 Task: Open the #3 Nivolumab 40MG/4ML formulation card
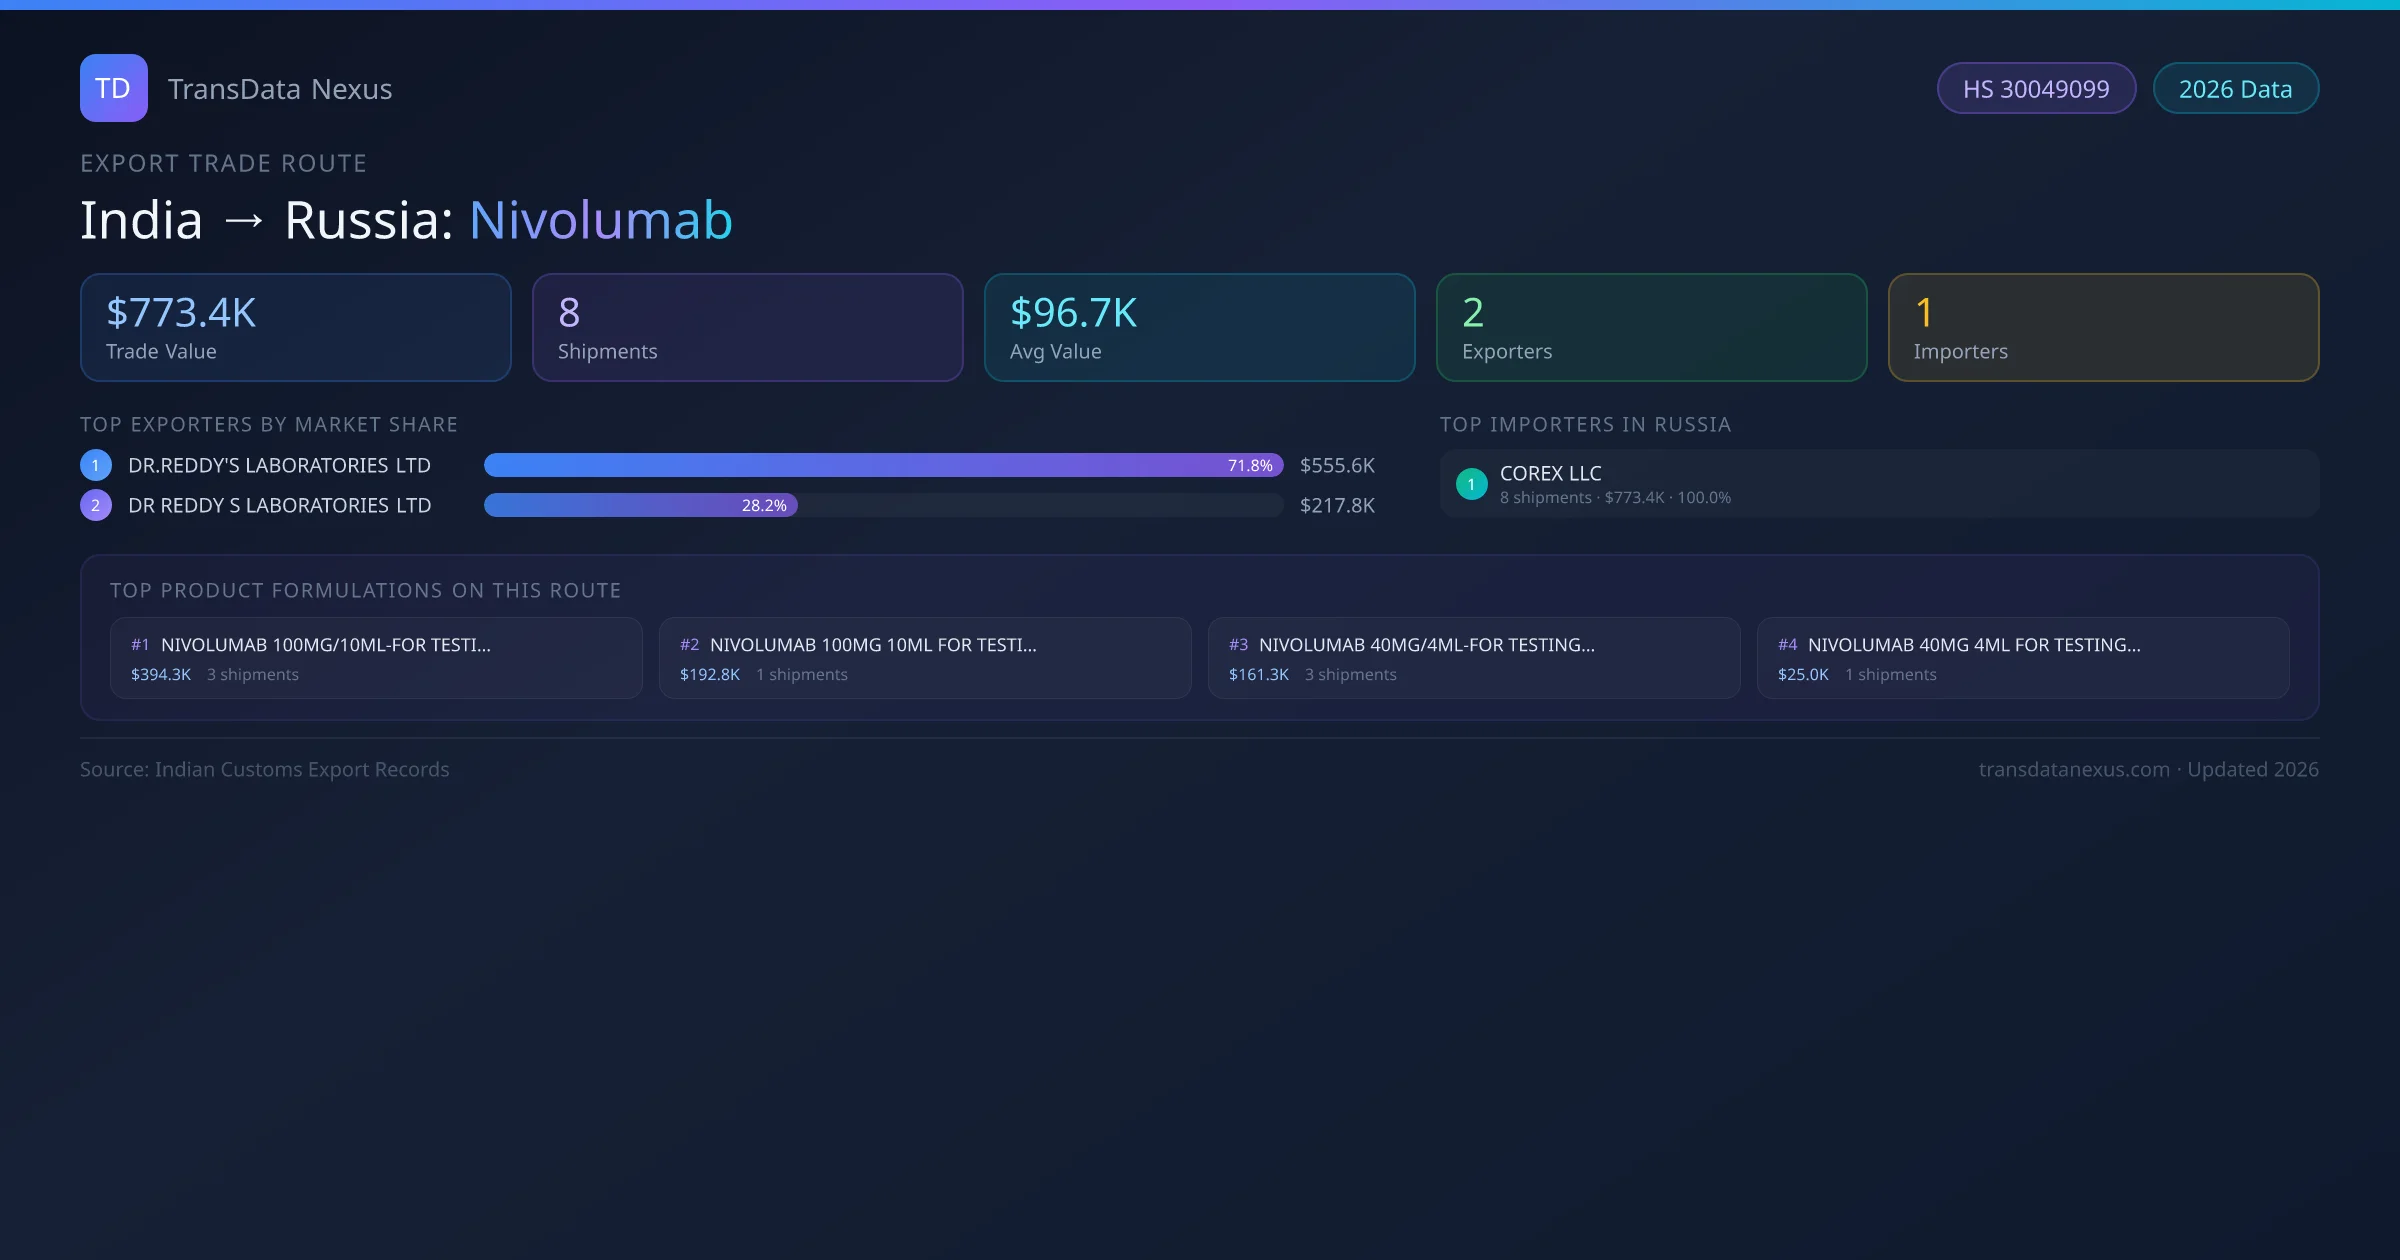tap(1474, 658)
